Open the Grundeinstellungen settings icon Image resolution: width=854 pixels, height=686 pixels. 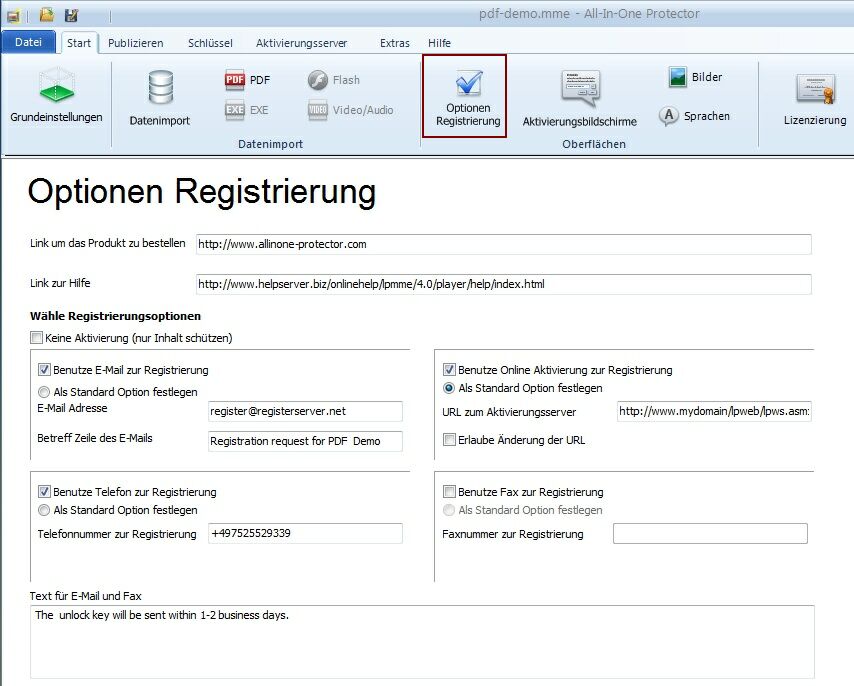(56, 88)
